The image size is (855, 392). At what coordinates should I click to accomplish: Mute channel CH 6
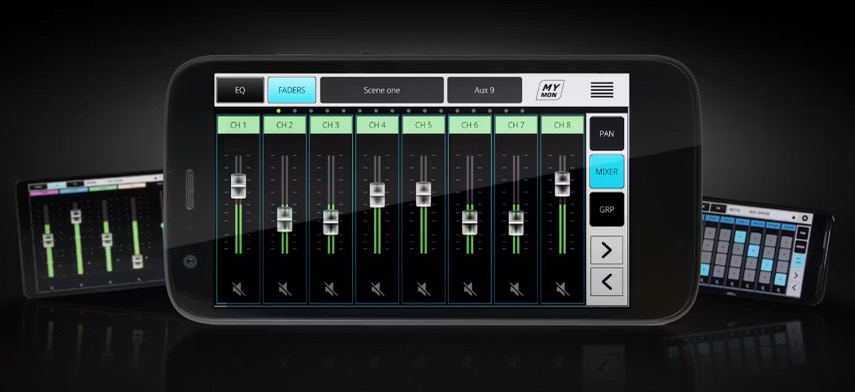pos(469,289)
